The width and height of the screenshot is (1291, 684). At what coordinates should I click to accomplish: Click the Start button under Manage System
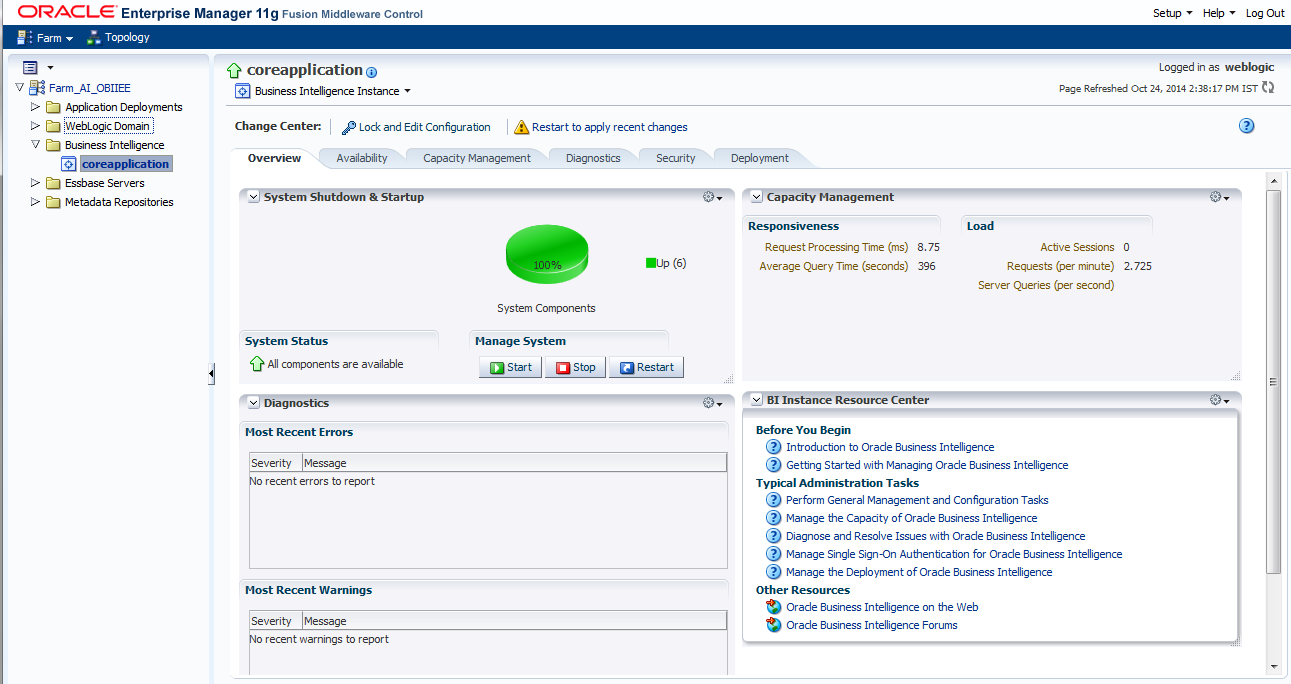pyautogui.click(x=510, y=367)
